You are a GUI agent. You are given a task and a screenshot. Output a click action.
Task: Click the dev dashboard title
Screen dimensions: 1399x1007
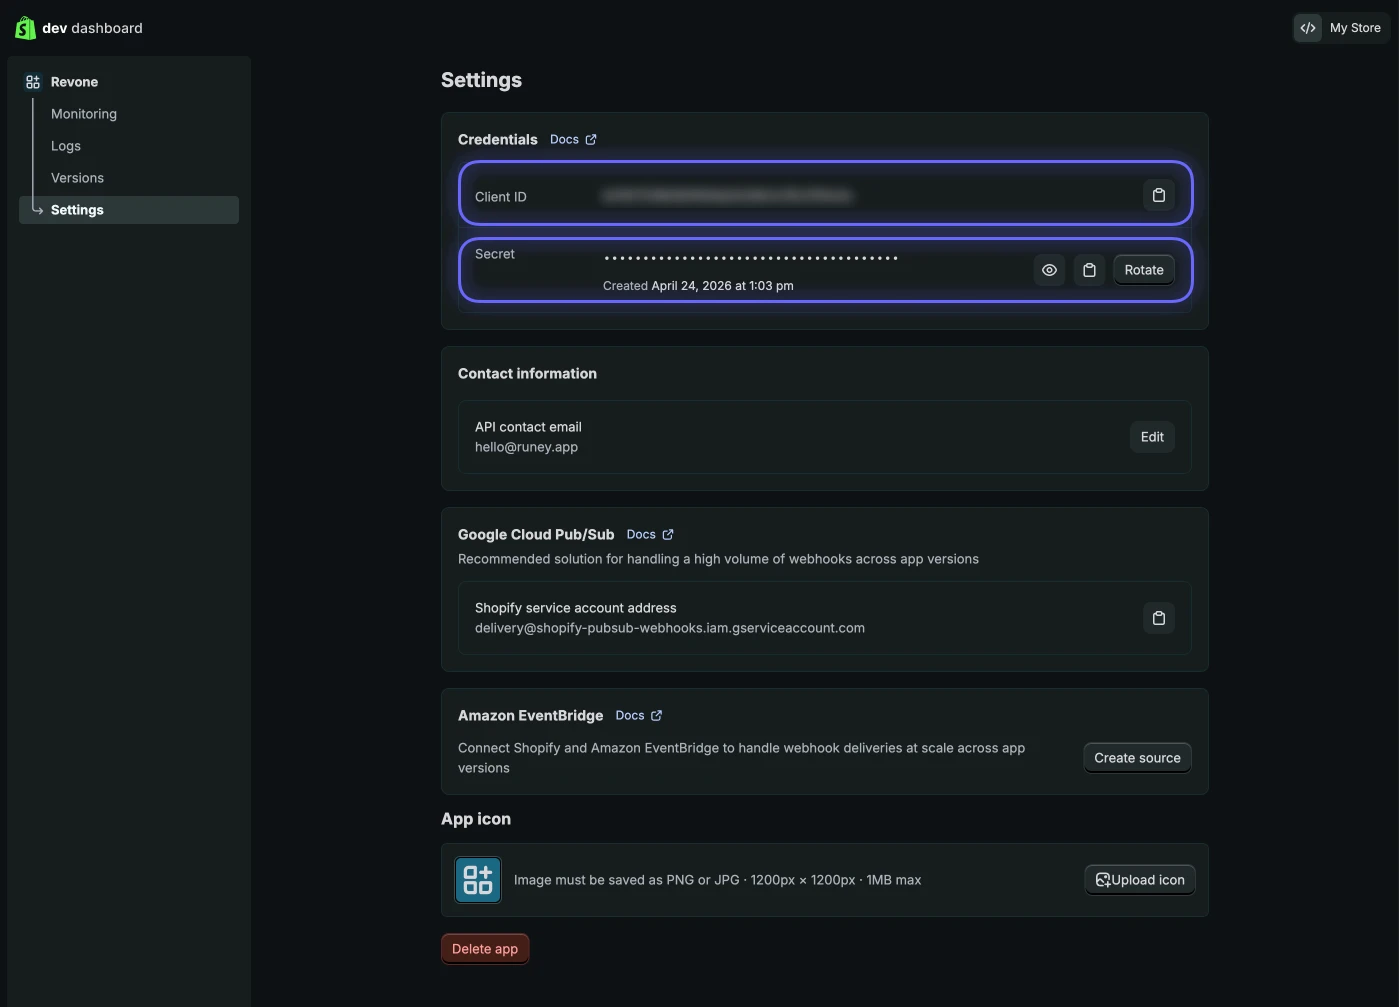pos(92,28)
